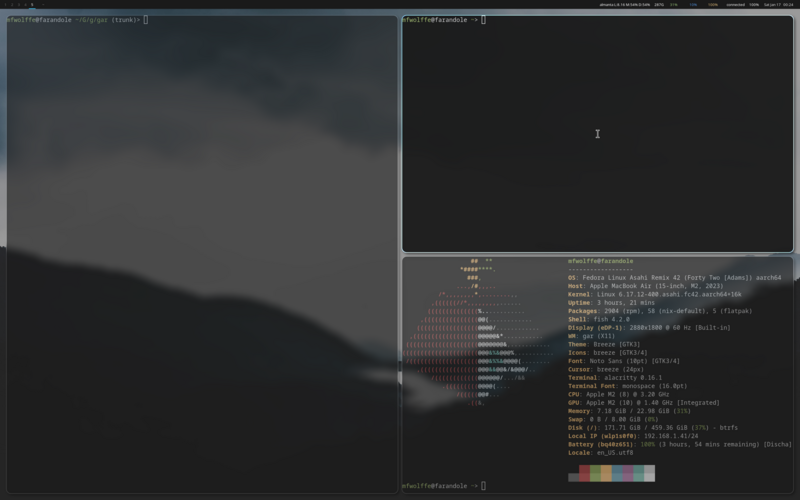The height and width of the screenshot is (500, 800).
Task: Click the red swatch in the terminal color palette
Action: (x=584, y=473)
